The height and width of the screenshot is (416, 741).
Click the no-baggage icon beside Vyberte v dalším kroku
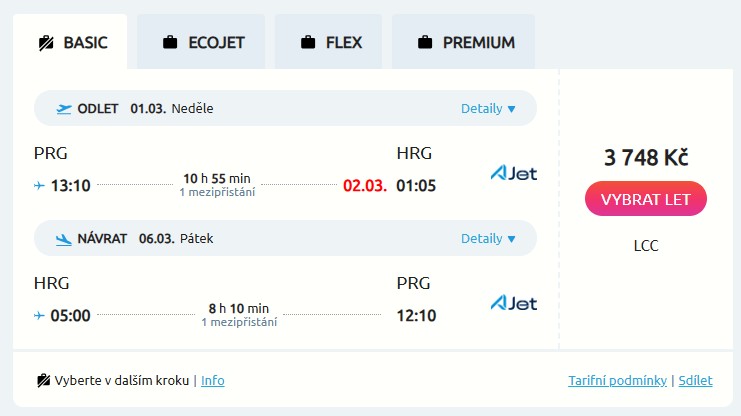click(x=43, y=380)
